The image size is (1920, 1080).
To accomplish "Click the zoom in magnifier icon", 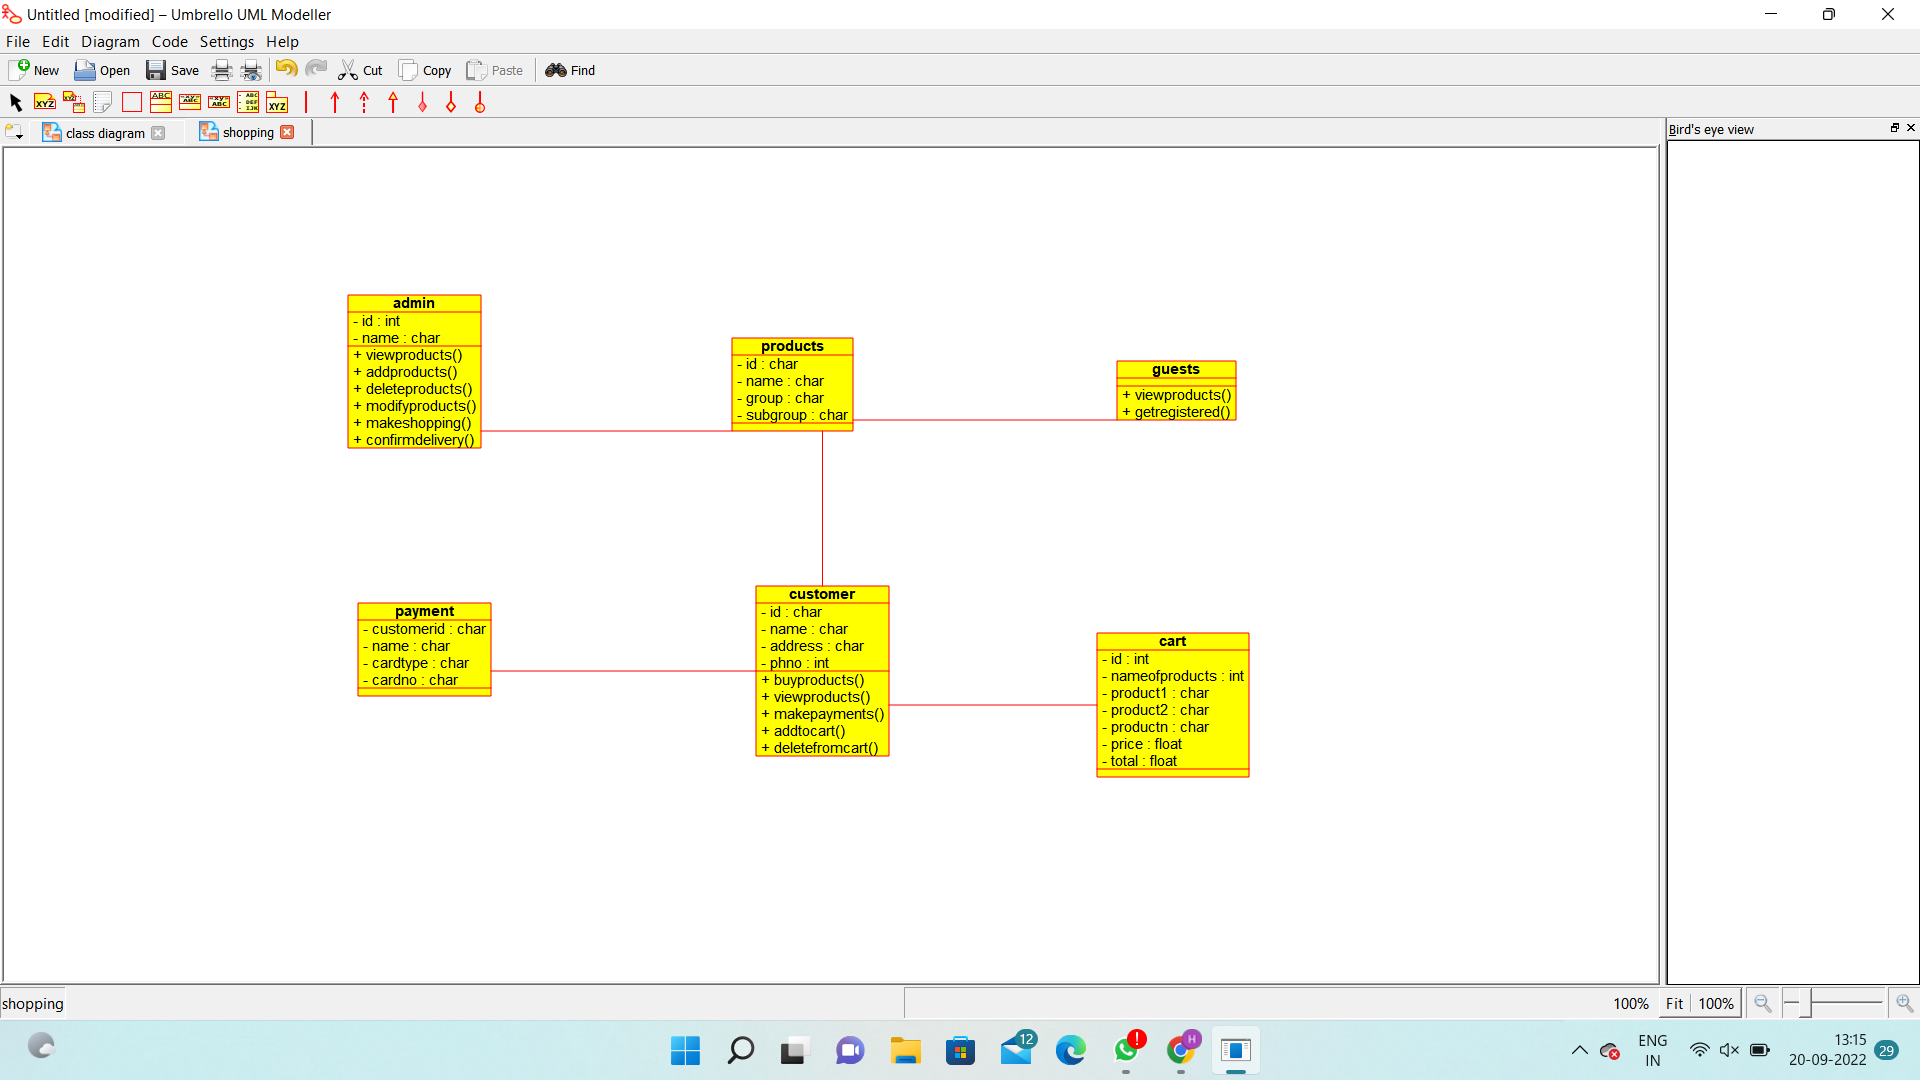I will click(1904, 1003).
